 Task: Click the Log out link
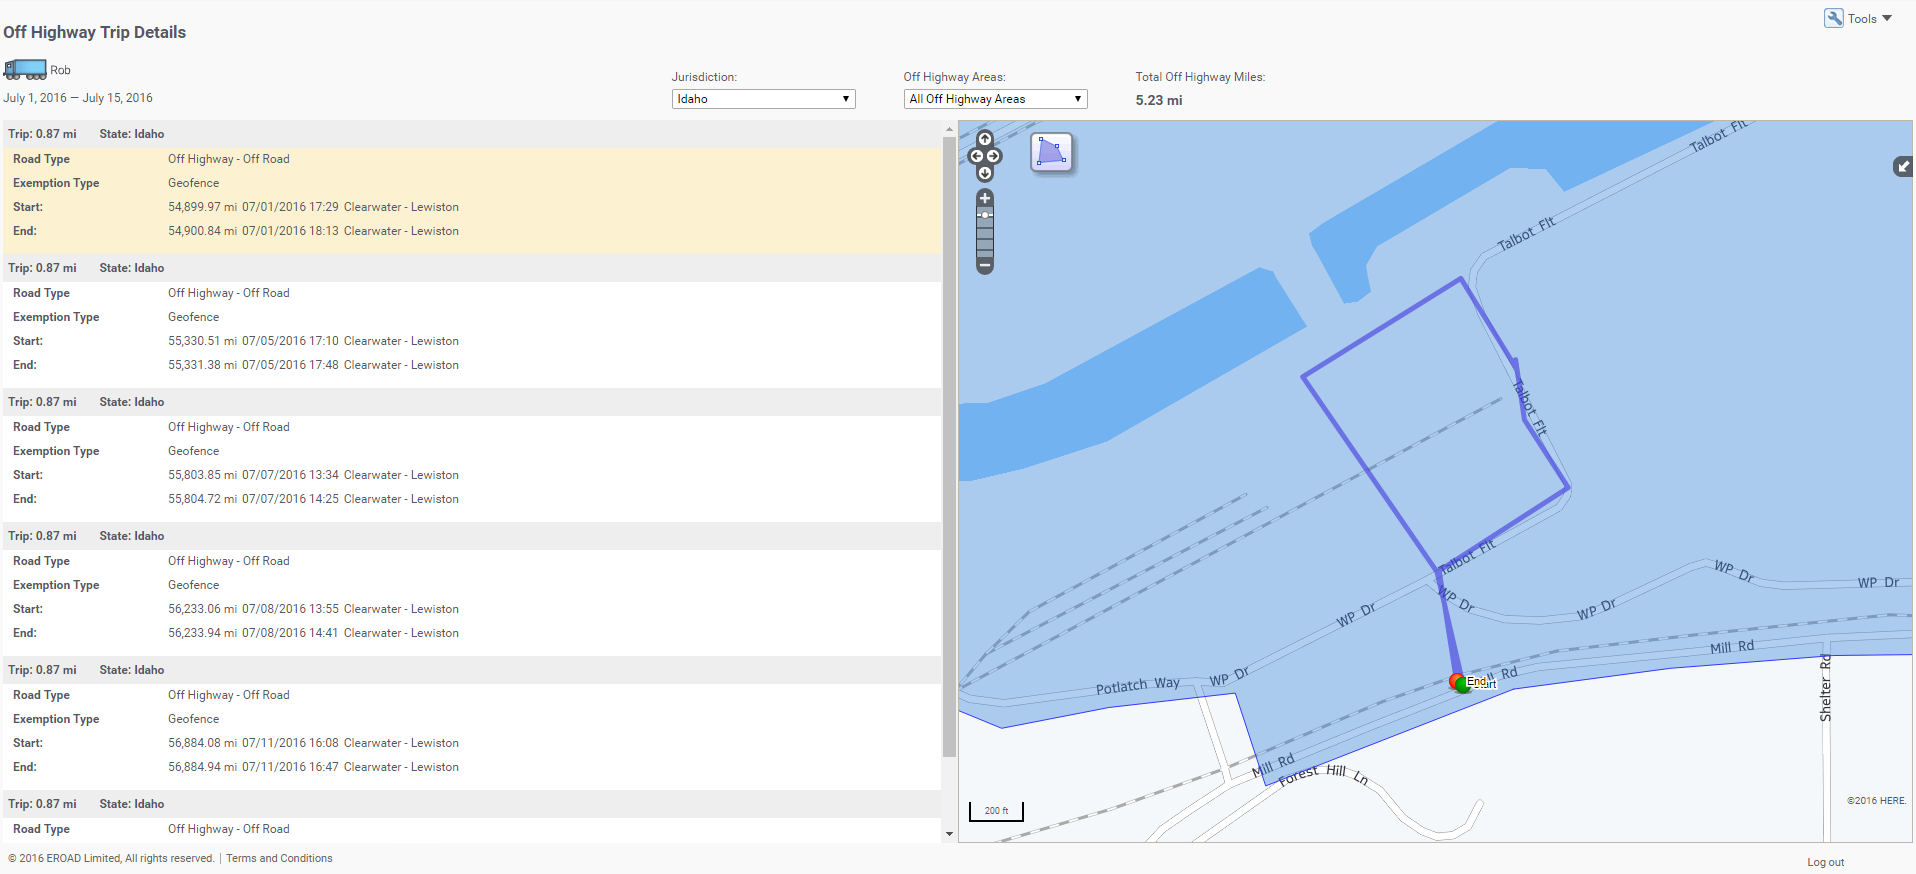[1825, 862]
